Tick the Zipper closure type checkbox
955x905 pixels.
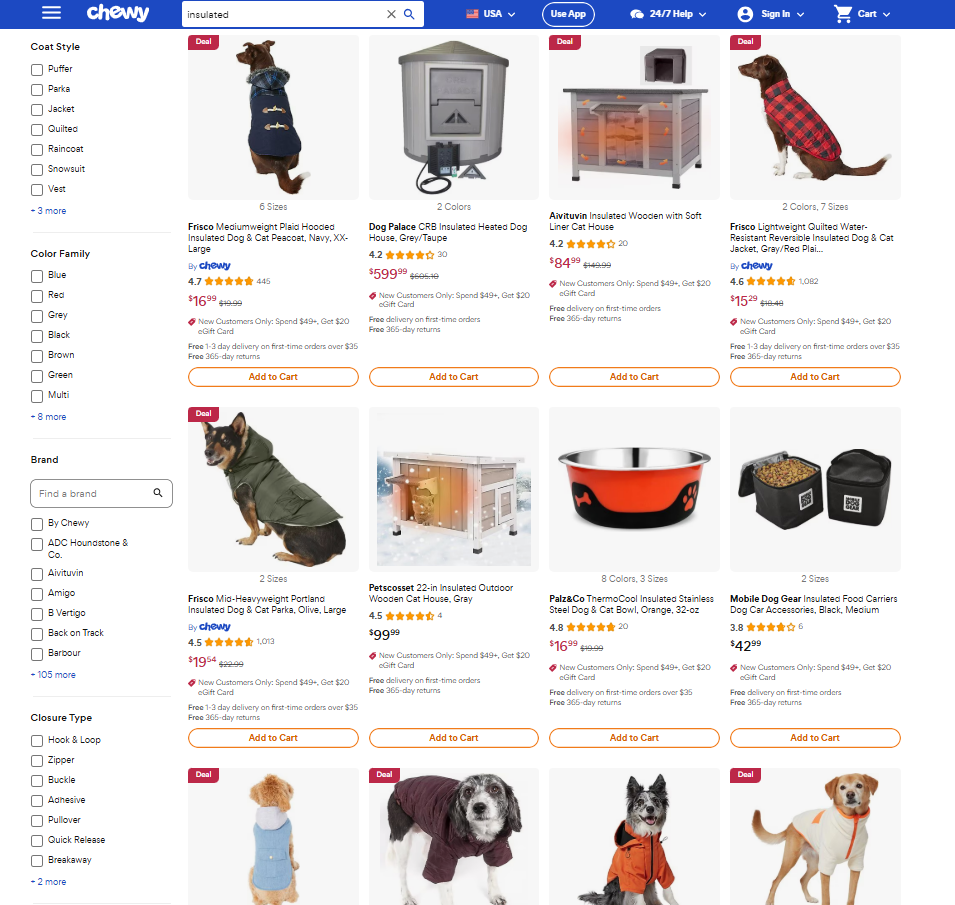click(37, 761)
